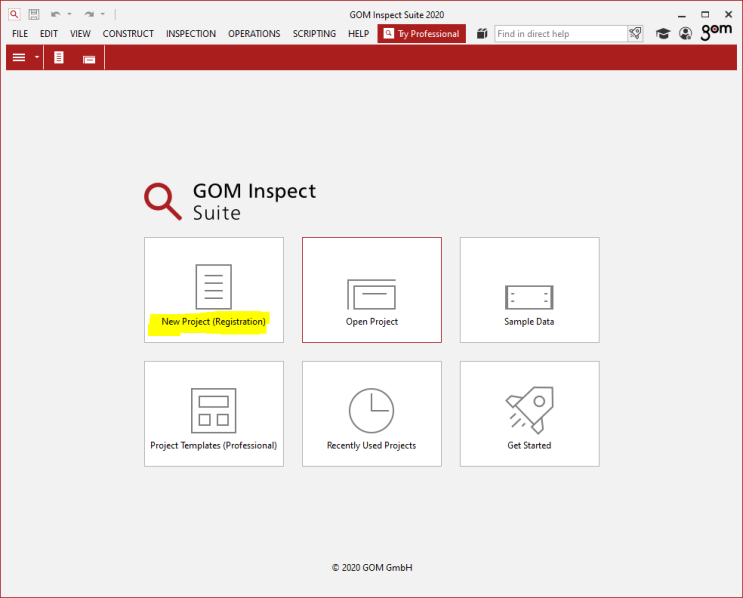Click the New Project (Registration) tile
Viewport: 743px width, 598px height.
pyautogui.click(x=213, y=290)
